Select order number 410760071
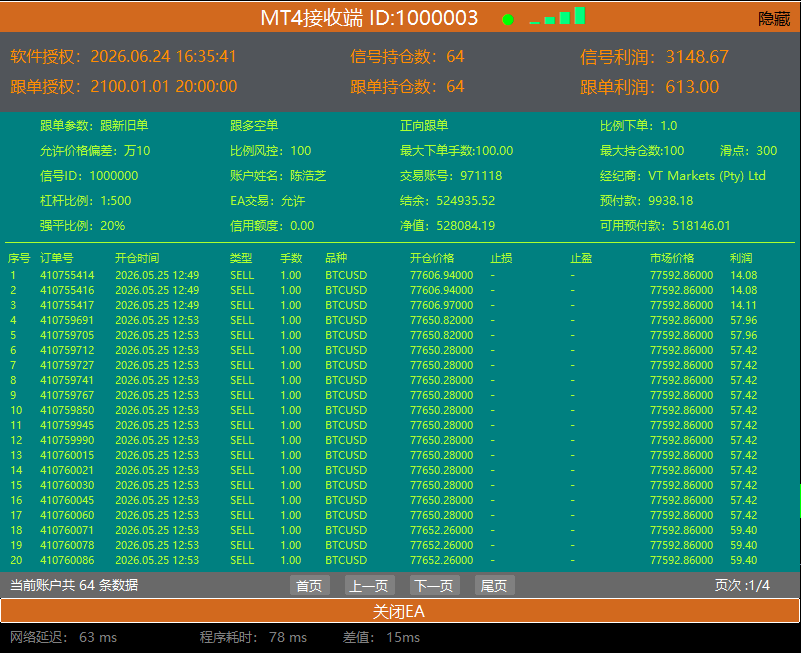Viewport: 801px width, 653px height. click(67, 530)
